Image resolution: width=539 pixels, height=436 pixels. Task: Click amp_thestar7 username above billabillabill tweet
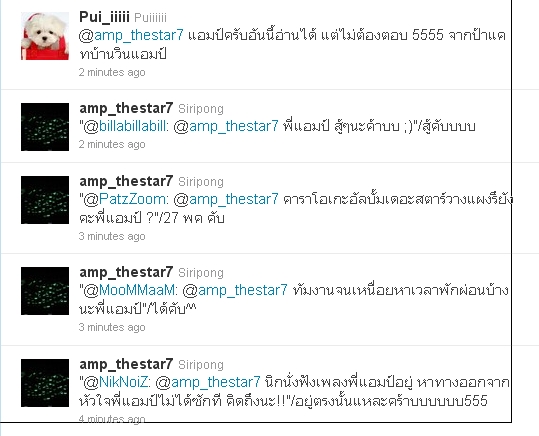[126, 108]
